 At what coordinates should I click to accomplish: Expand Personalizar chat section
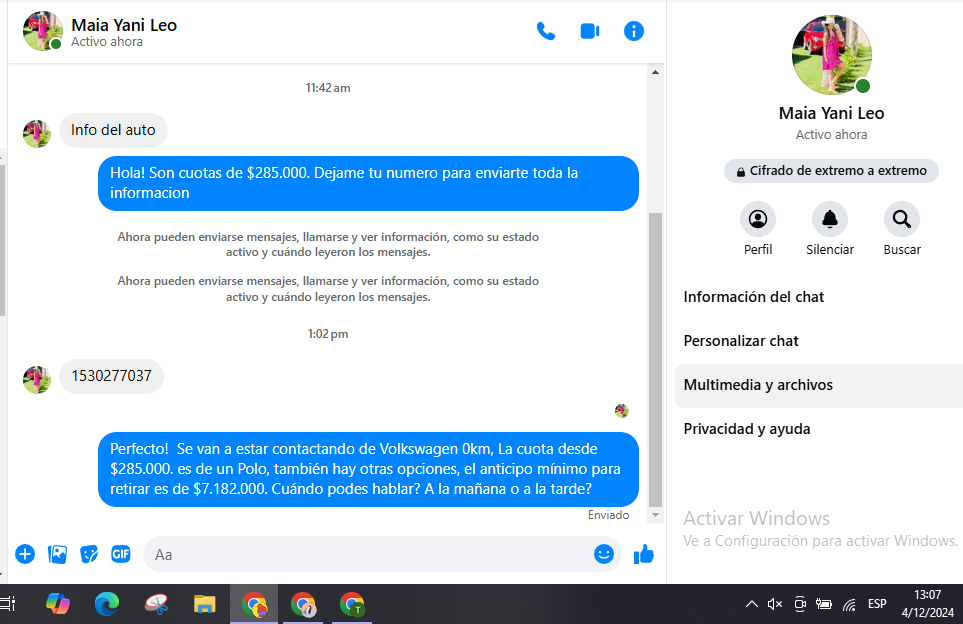pyautogui.click(x=819, y=341)
